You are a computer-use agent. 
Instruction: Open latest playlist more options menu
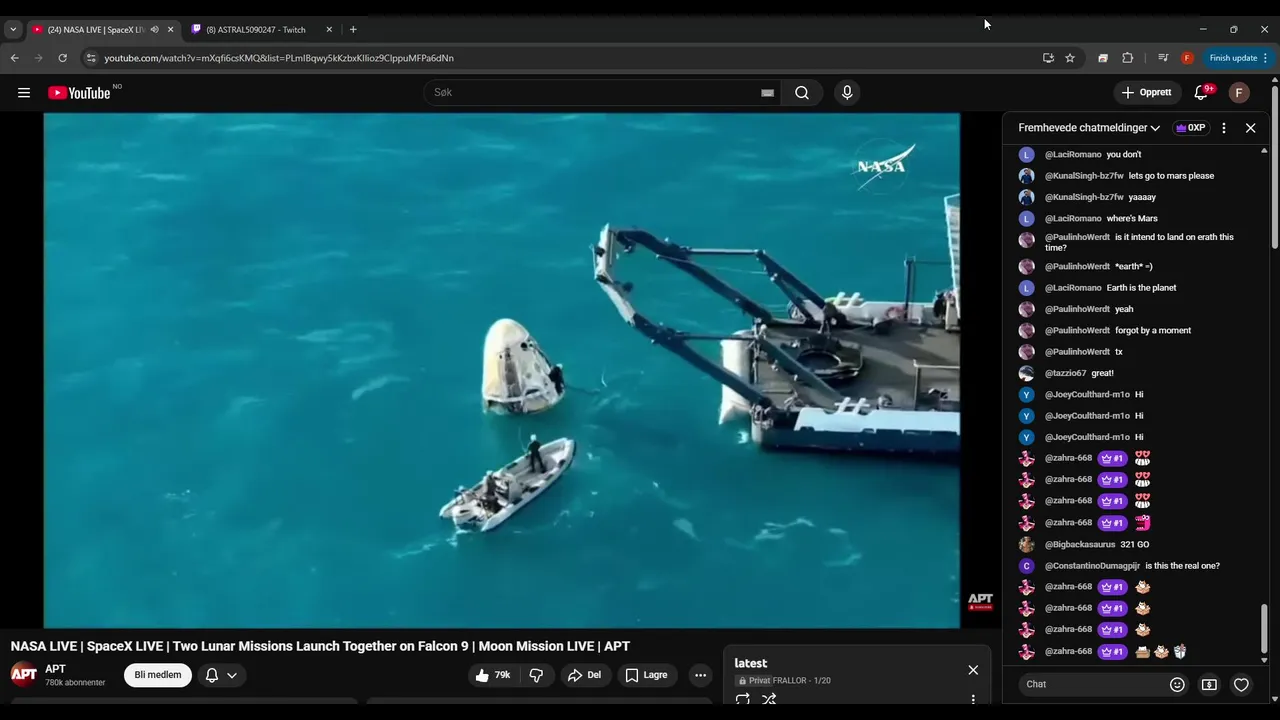coord(973,700)
